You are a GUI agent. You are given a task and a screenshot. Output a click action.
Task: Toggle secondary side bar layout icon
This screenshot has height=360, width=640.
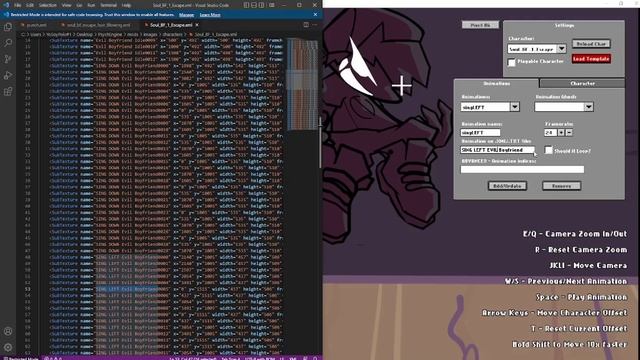(x=262, y=5)
